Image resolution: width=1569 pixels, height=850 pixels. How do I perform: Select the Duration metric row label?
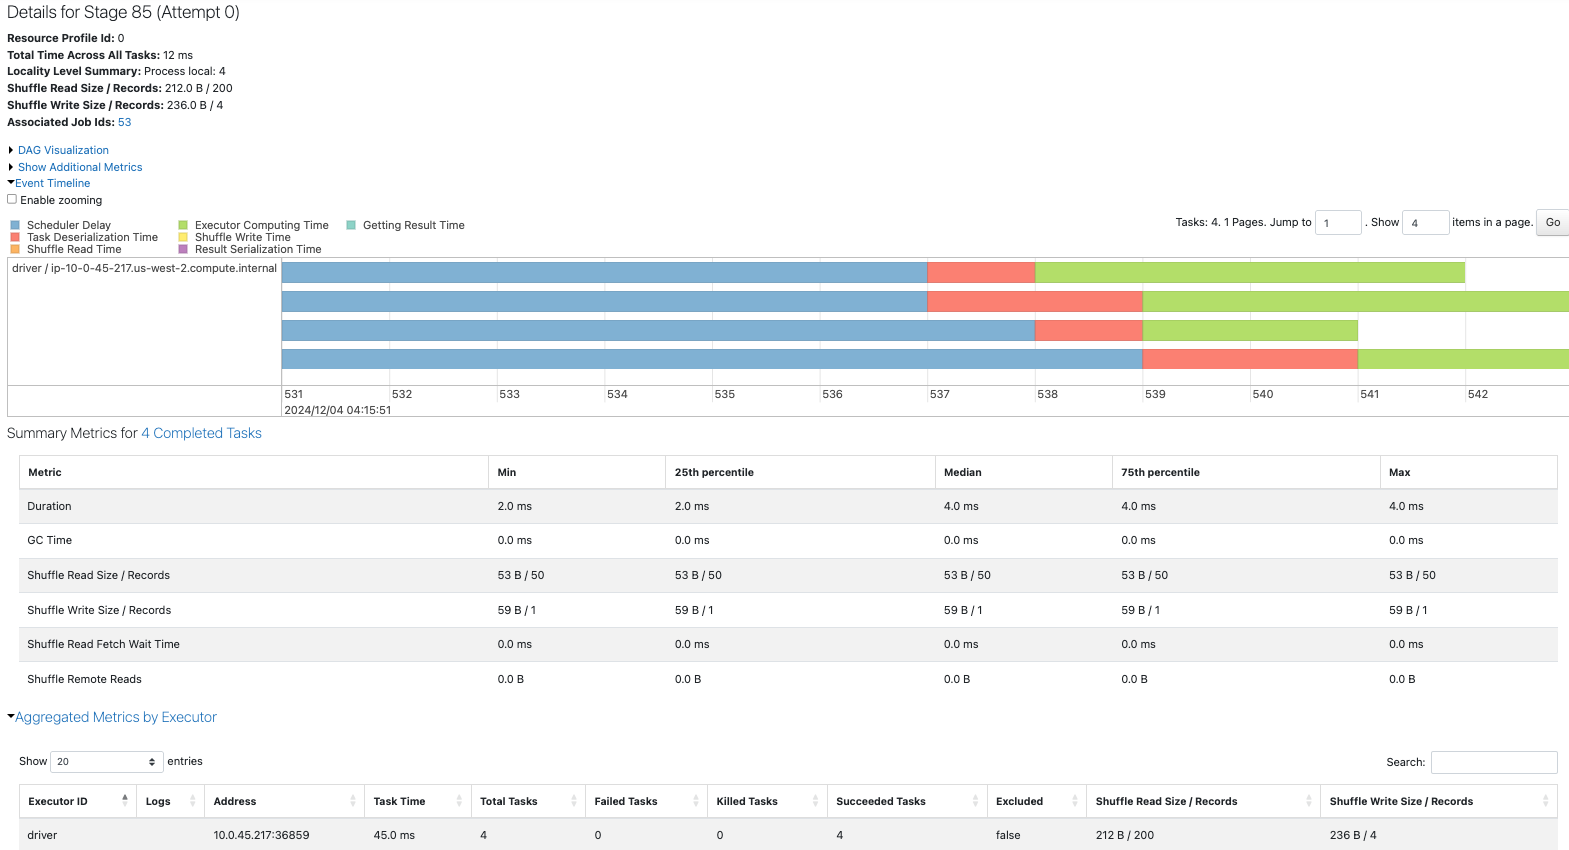49,506
